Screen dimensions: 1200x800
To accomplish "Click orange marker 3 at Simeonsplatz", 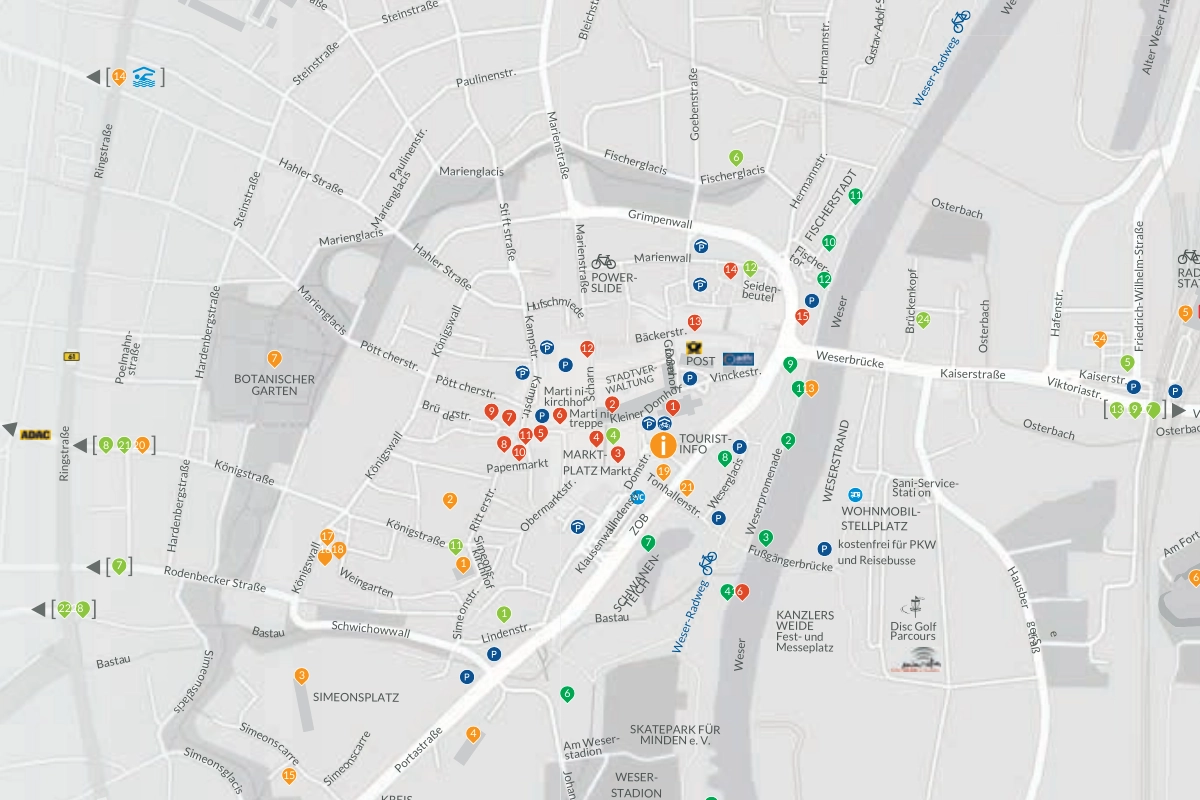I will [x=302, y=676].
